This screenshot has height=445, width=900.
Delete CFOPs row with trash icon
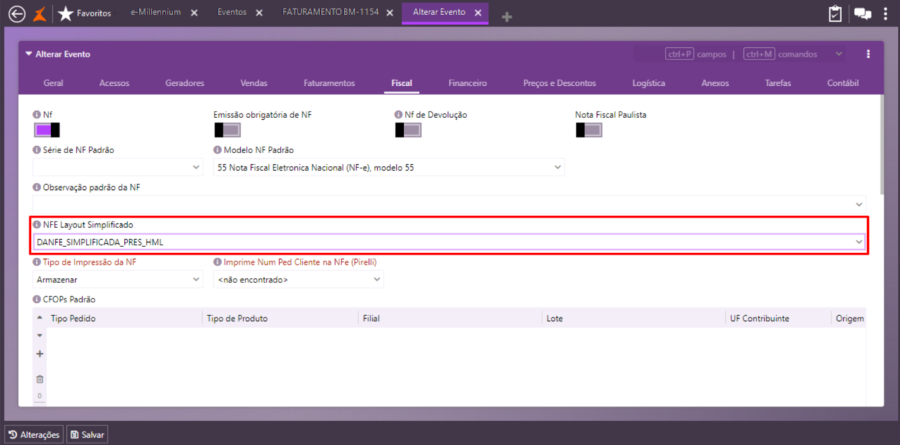pyautogui.click(x=40, y=379)
